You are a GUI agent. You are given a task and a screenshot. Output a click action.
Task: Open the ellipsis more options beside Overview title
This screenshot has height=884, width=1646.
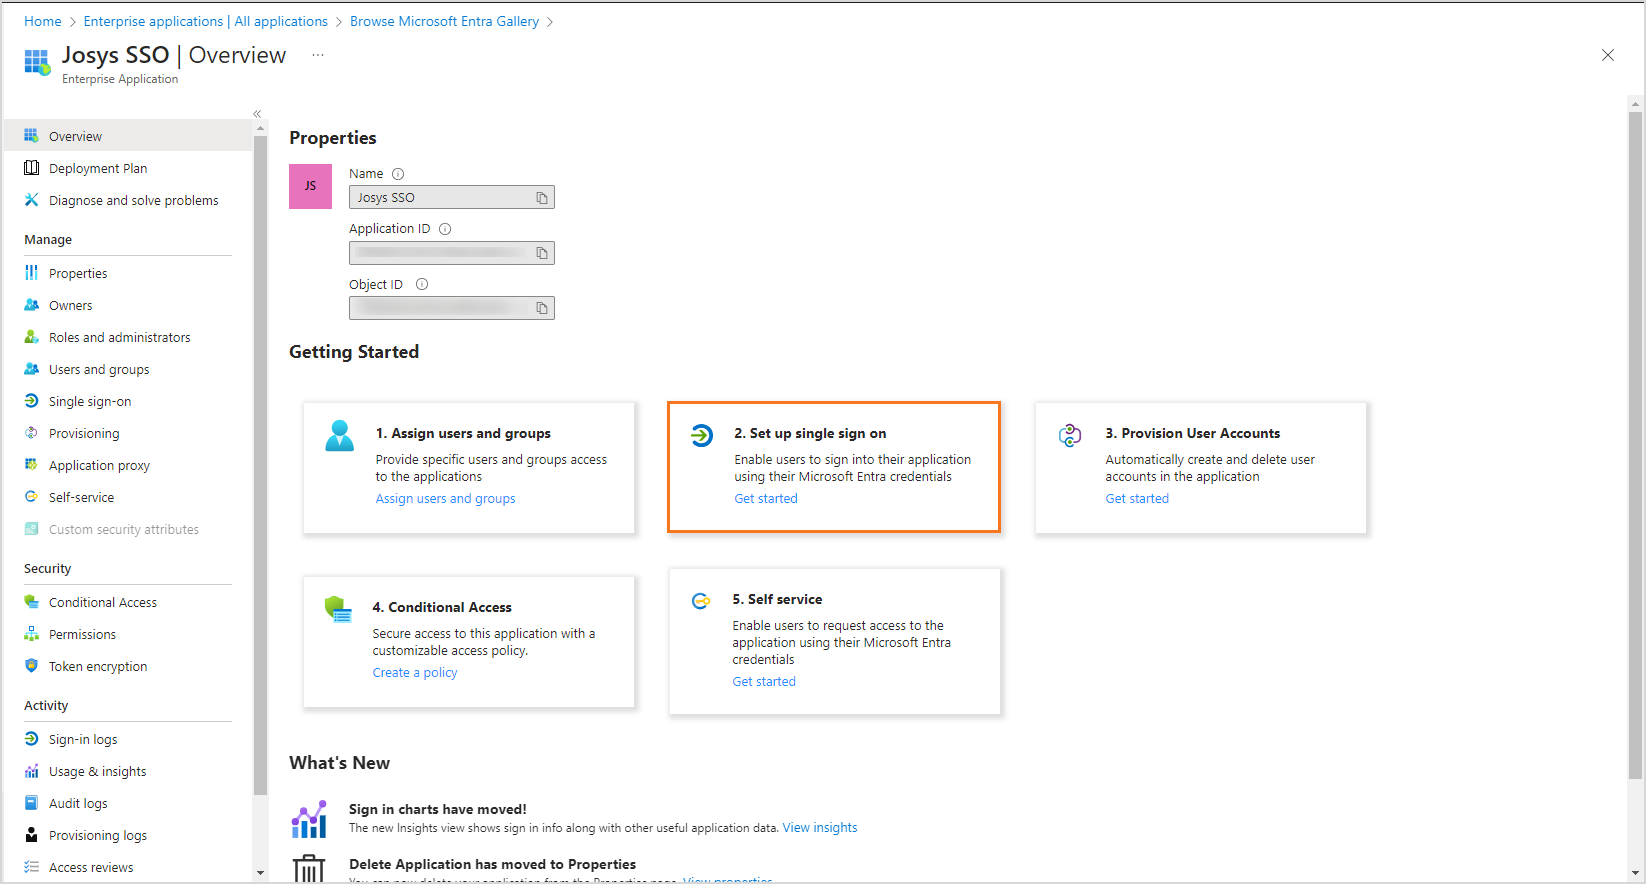coord(318,55)
